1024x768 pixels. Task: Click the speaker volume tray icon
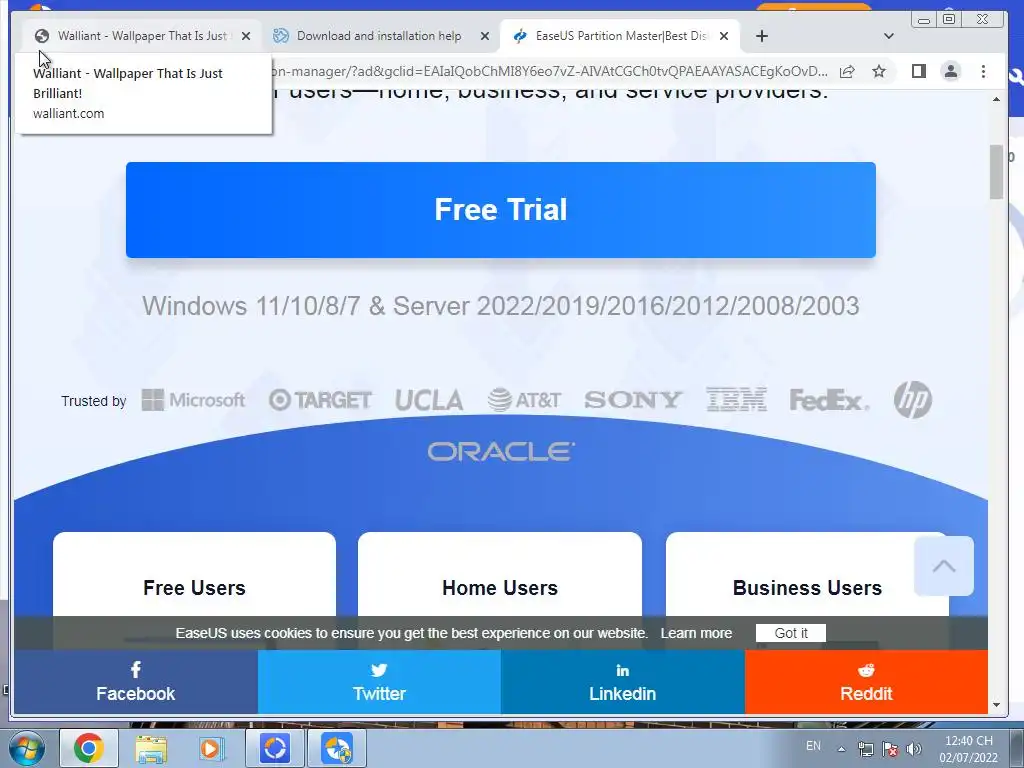point(914,749)
